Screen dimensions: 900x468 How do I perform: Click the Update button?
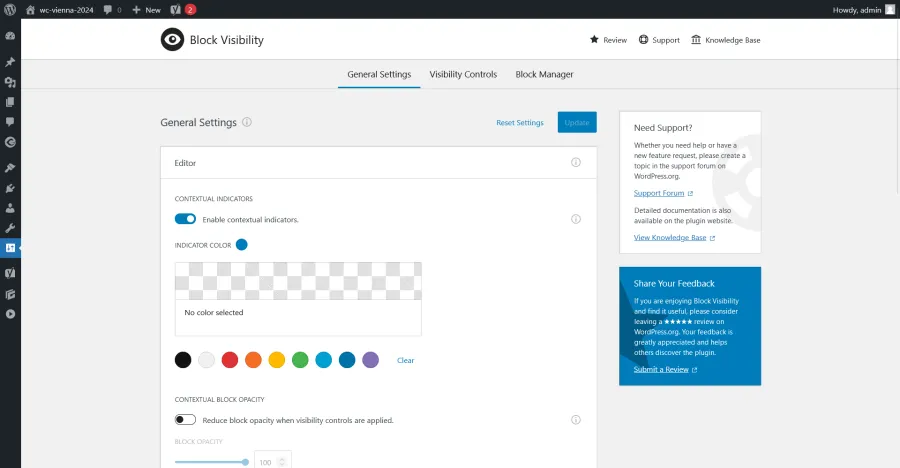click(577, 122)
